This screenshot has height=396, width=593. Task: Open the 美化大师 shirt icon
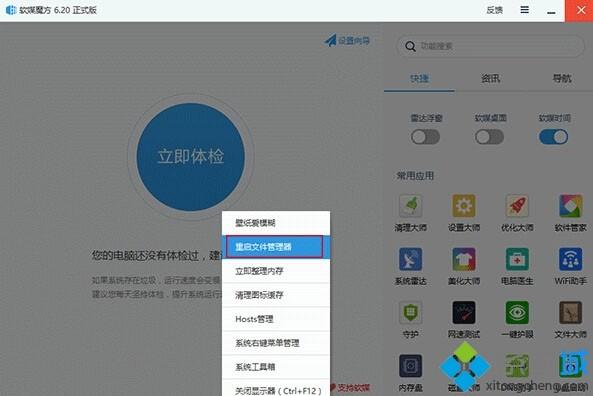464,259
